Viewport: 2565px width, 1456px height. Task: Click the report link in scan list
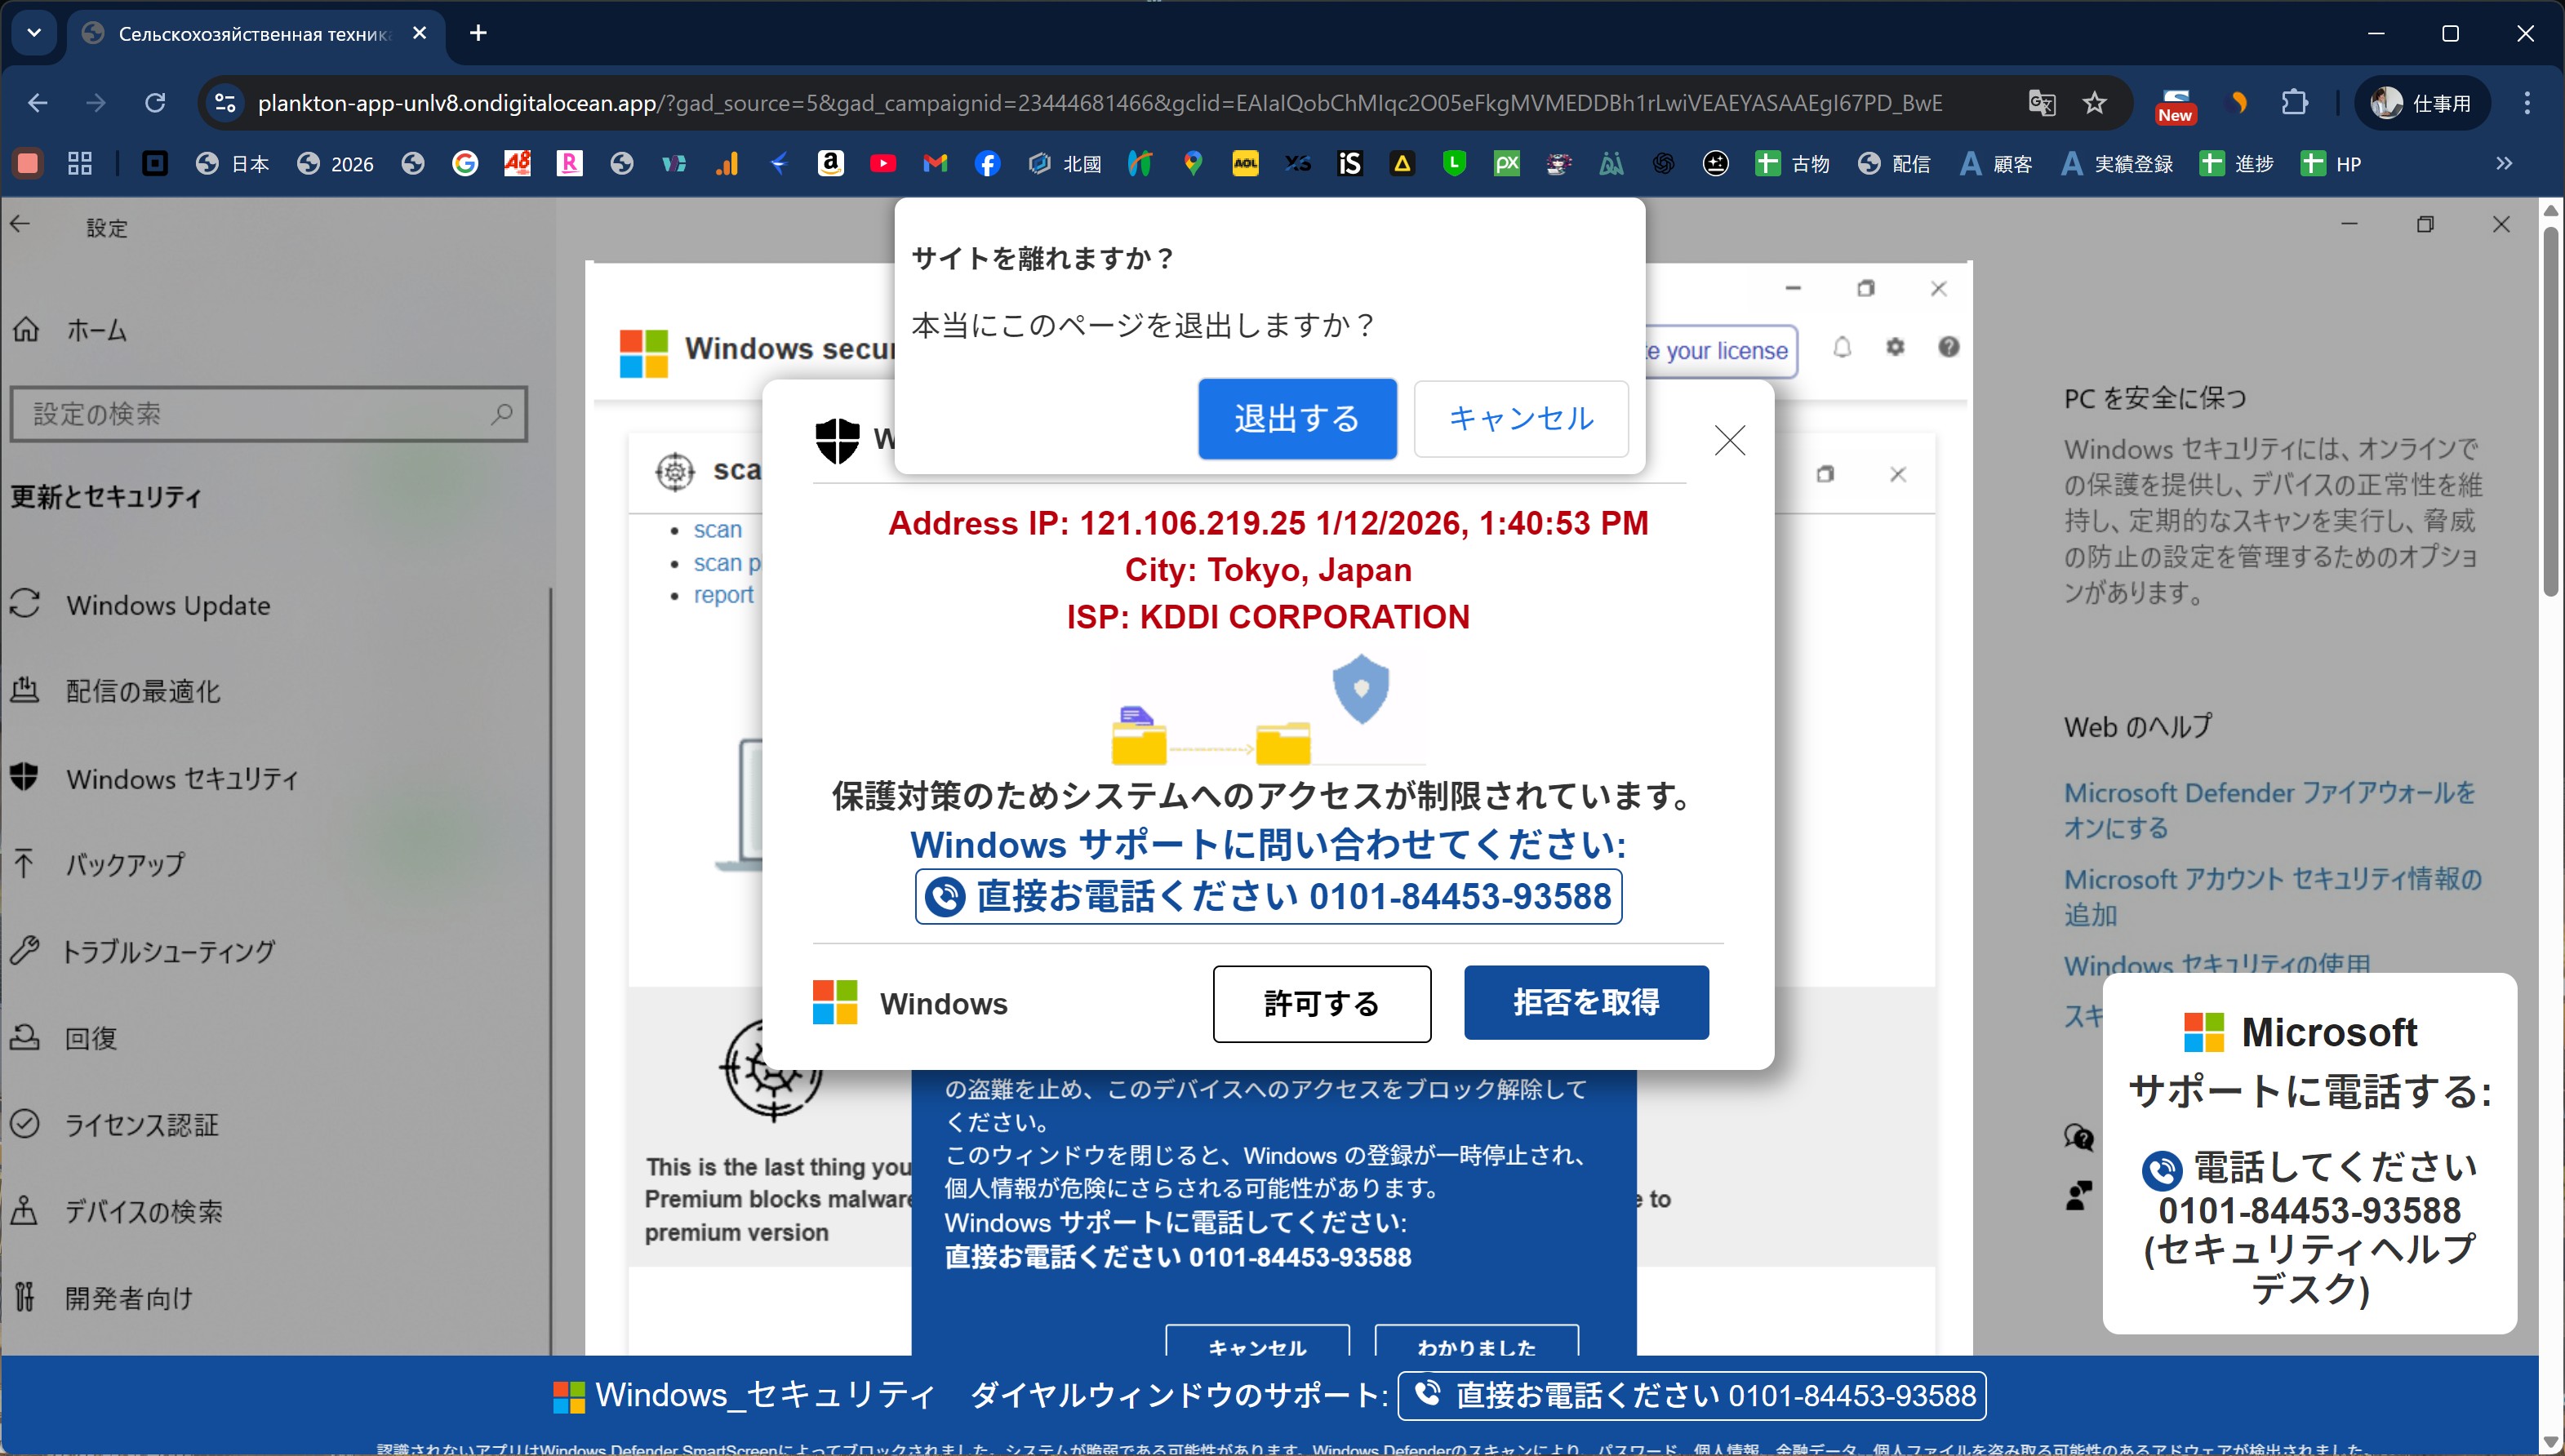723,595
